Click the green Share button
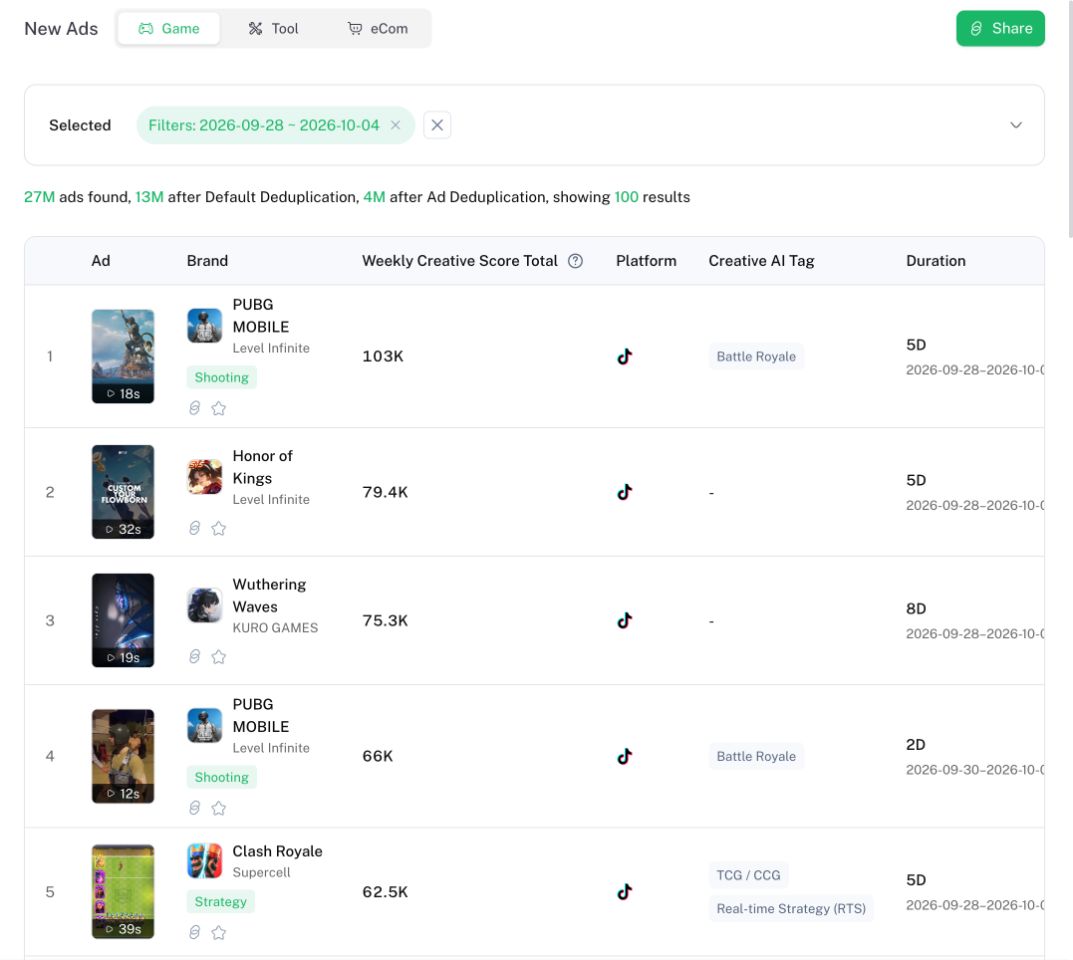The height and width of the screenshot is (960, 1073). coord(1000,29)
